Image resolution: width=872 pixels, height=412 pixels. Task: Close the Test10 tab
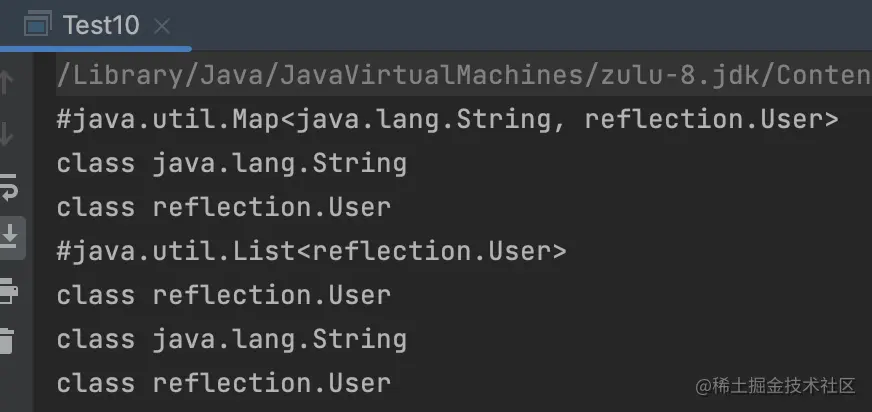161,26
